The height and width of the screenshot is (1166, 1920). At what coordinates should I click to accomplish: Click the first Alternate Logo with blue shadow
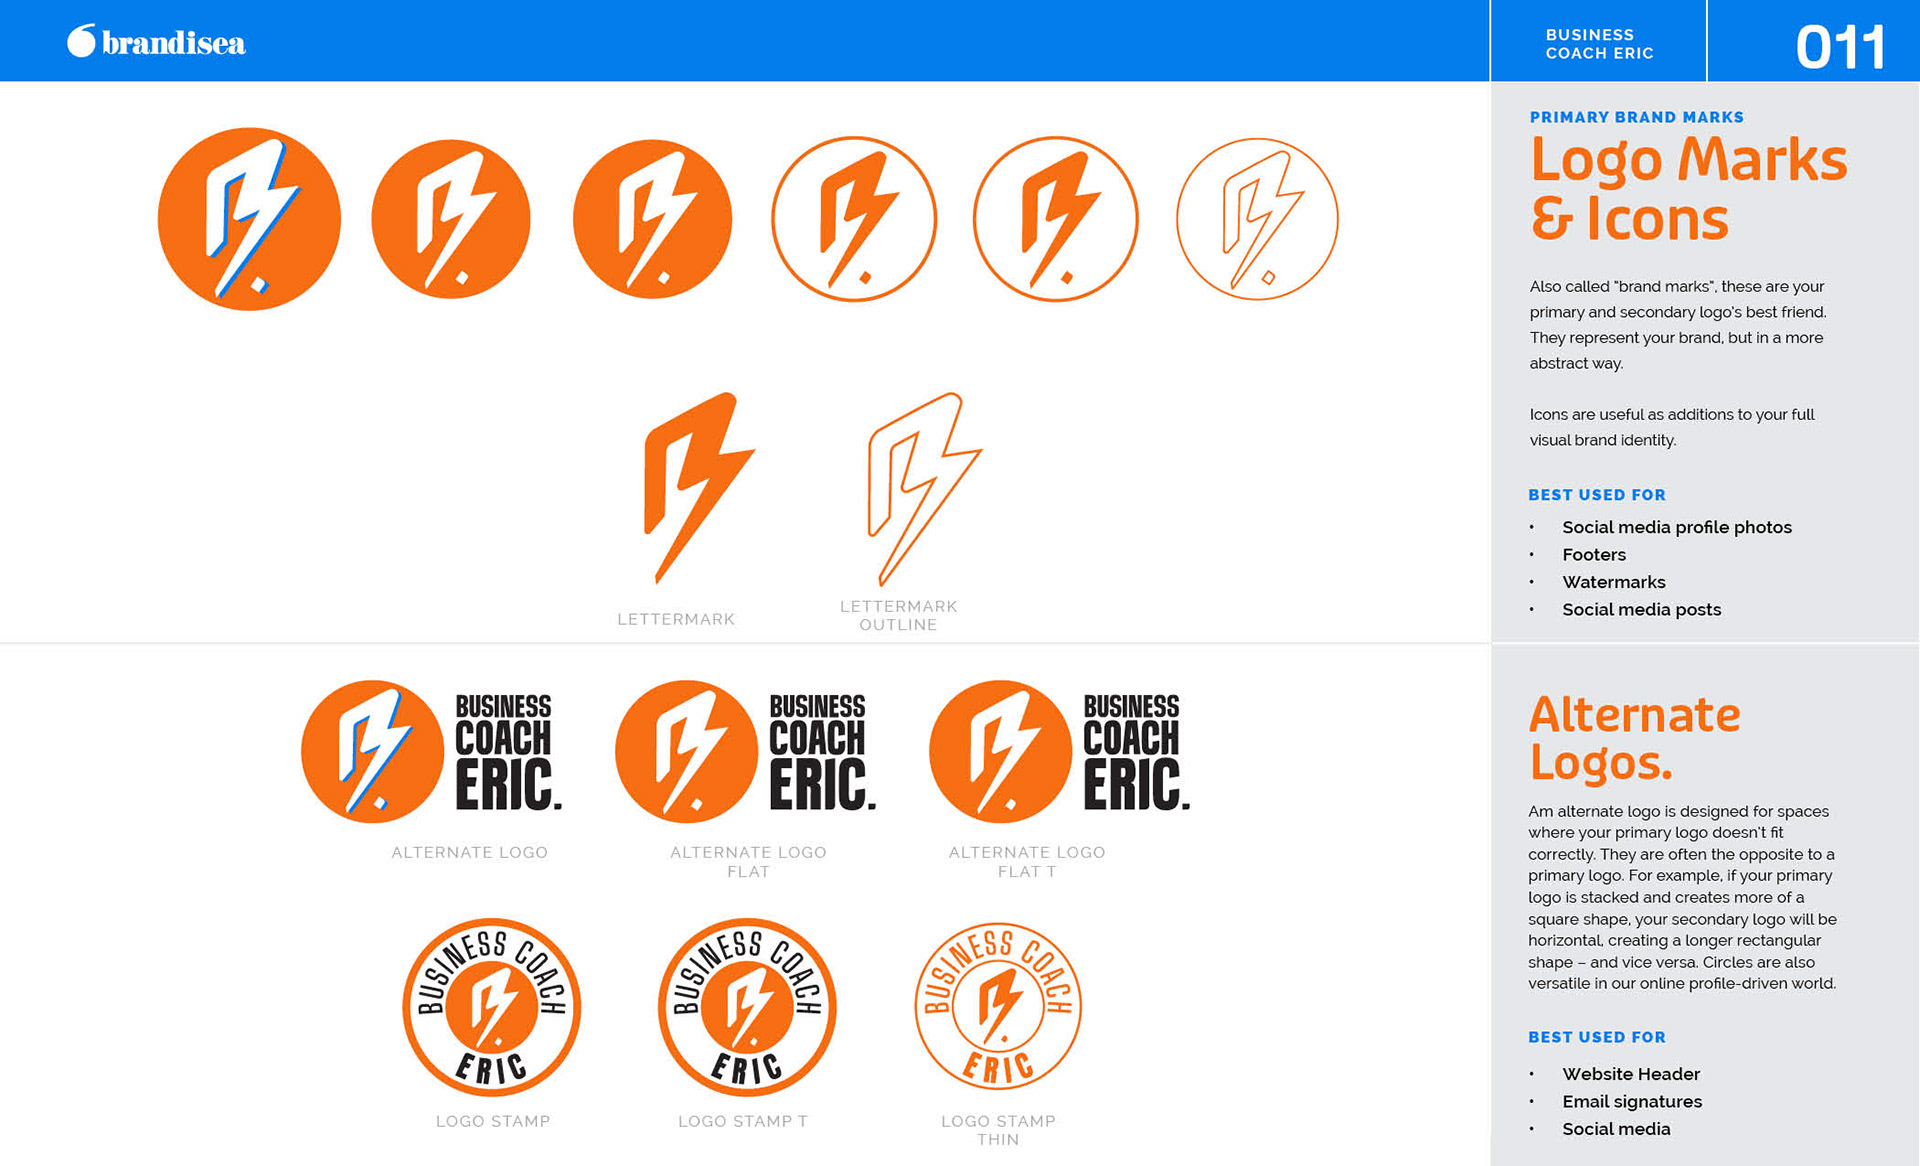pyautogui.click(x=432, y=752)
